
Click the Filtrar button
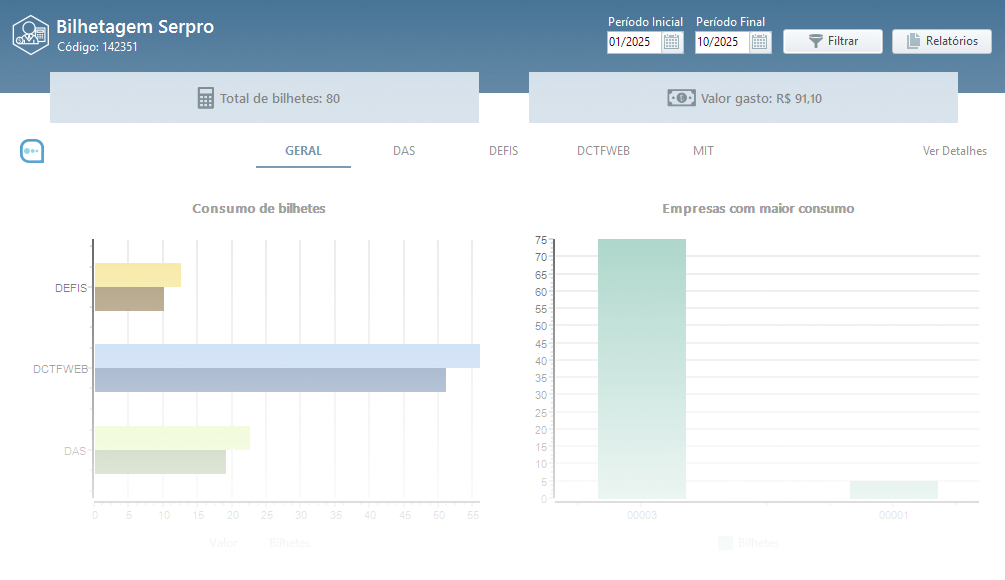pos(832,42)
